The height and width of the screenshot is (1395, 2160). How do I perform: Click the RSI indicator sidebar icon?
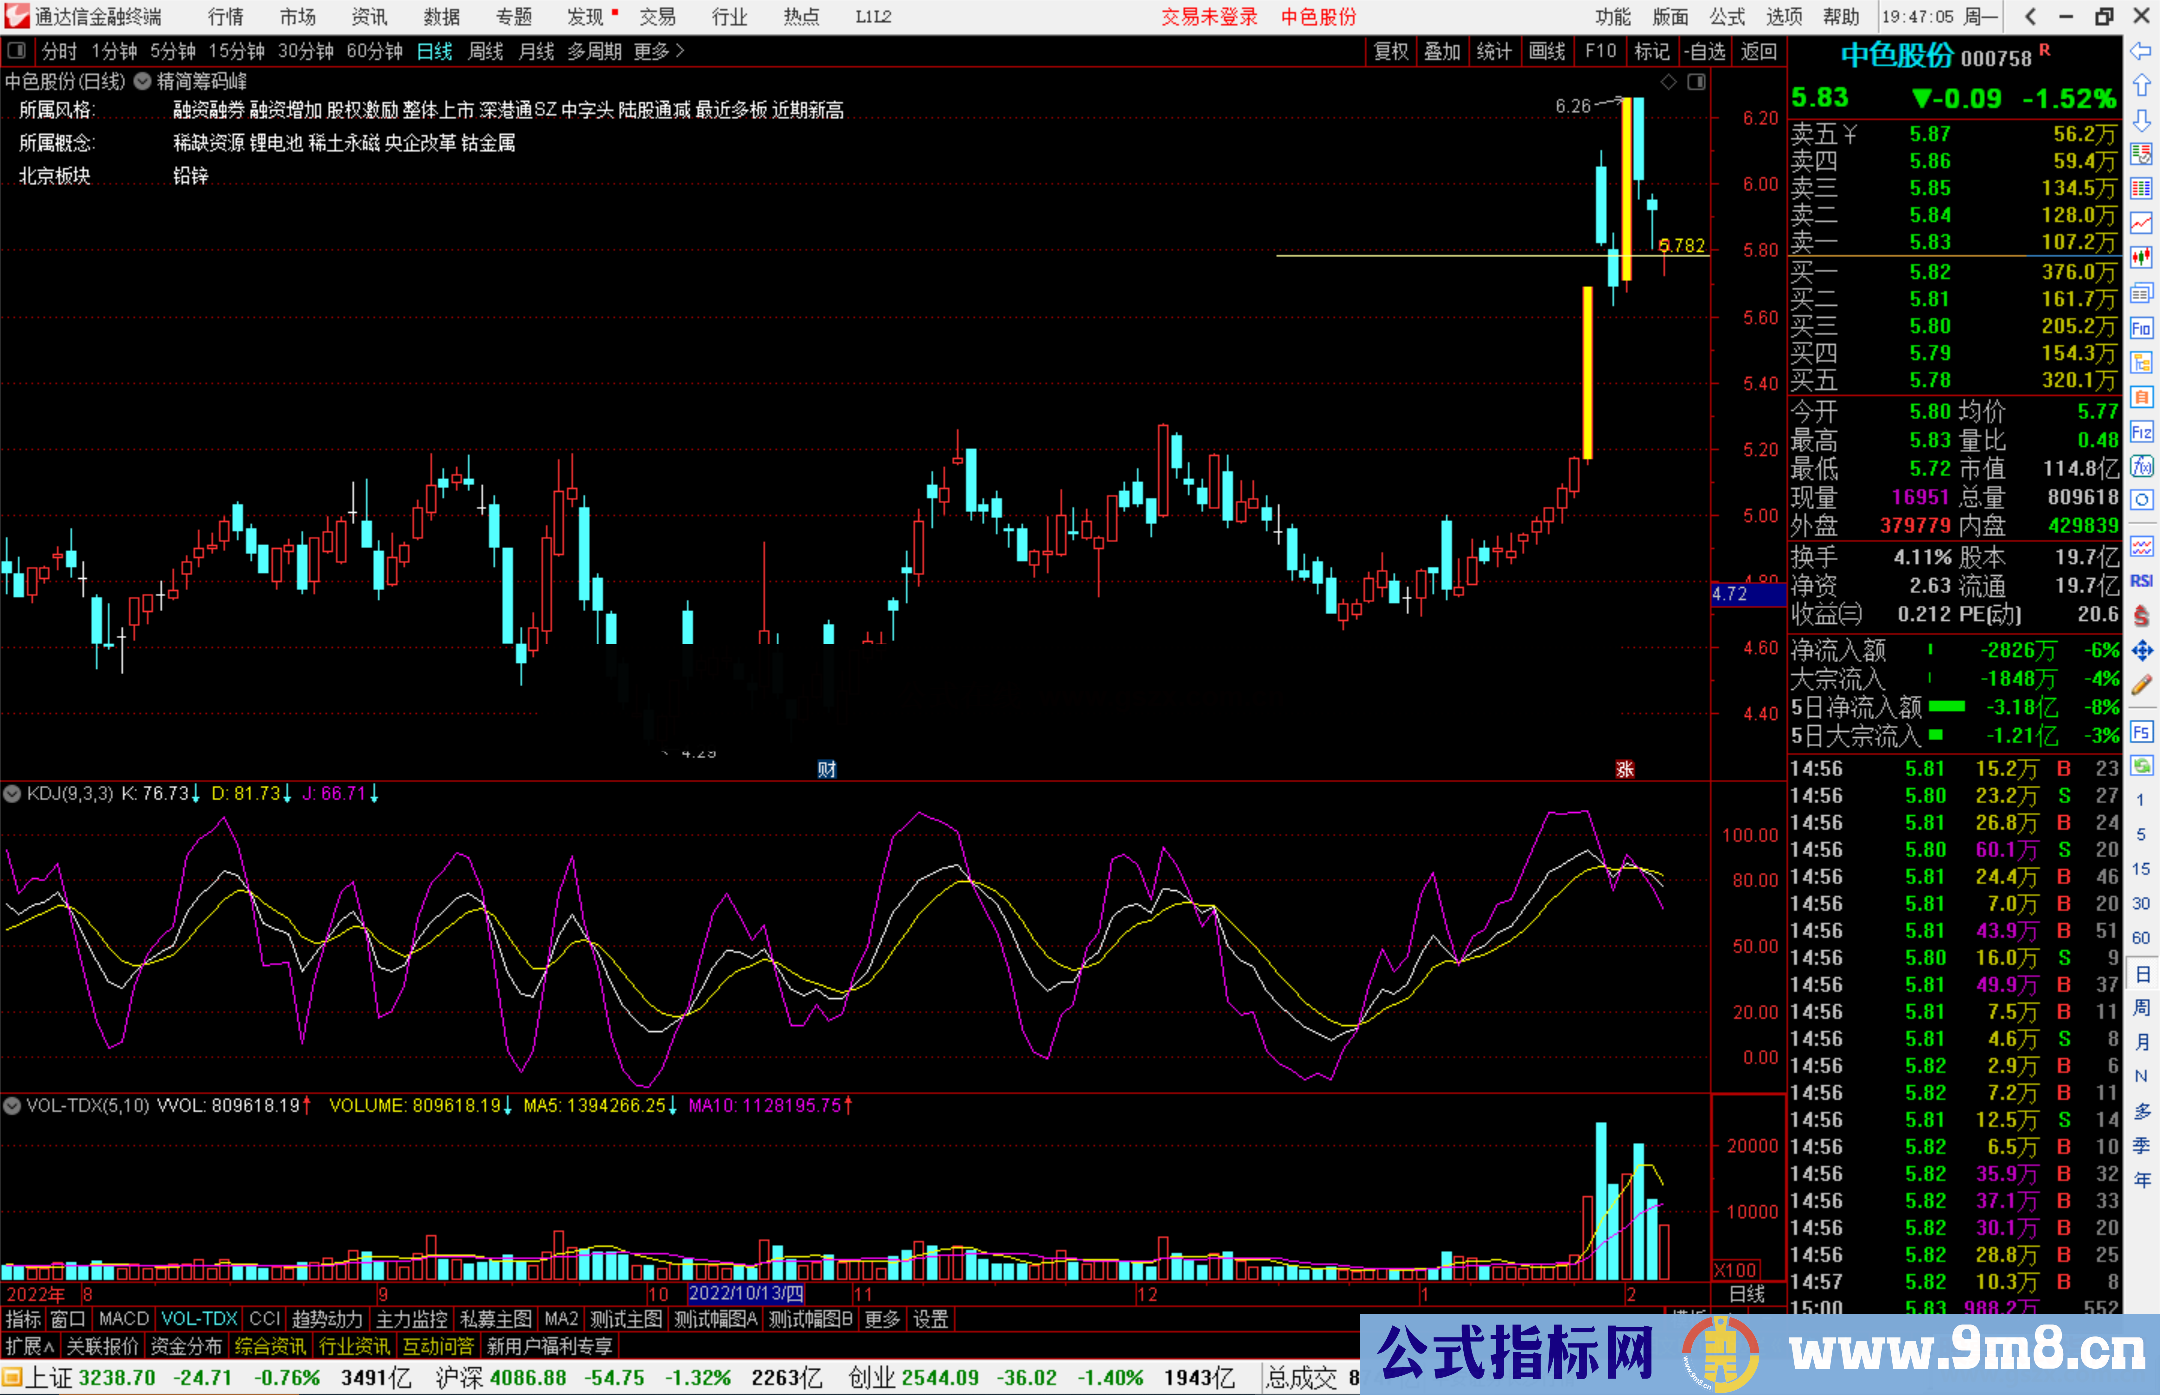2141,581
